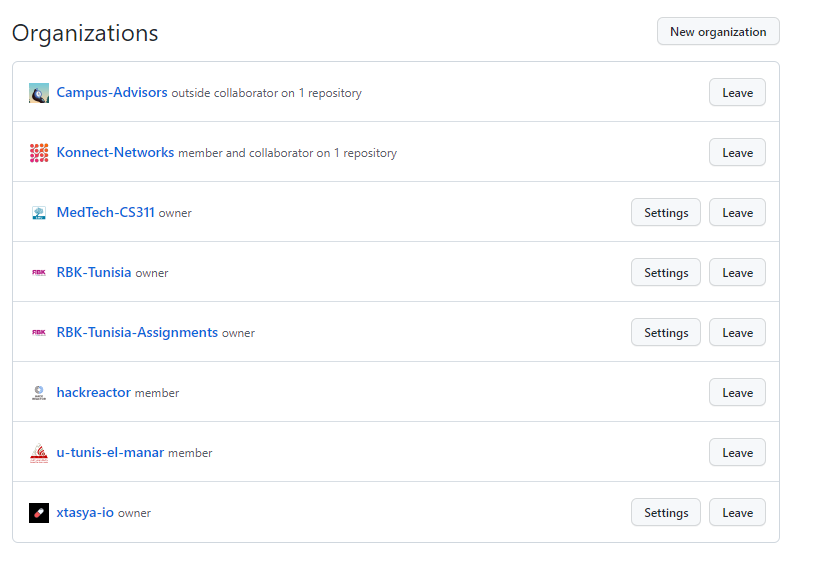Open the MedTech-CS311 organization link
Screen dimensions: 823x571
(x=105, y=212)
